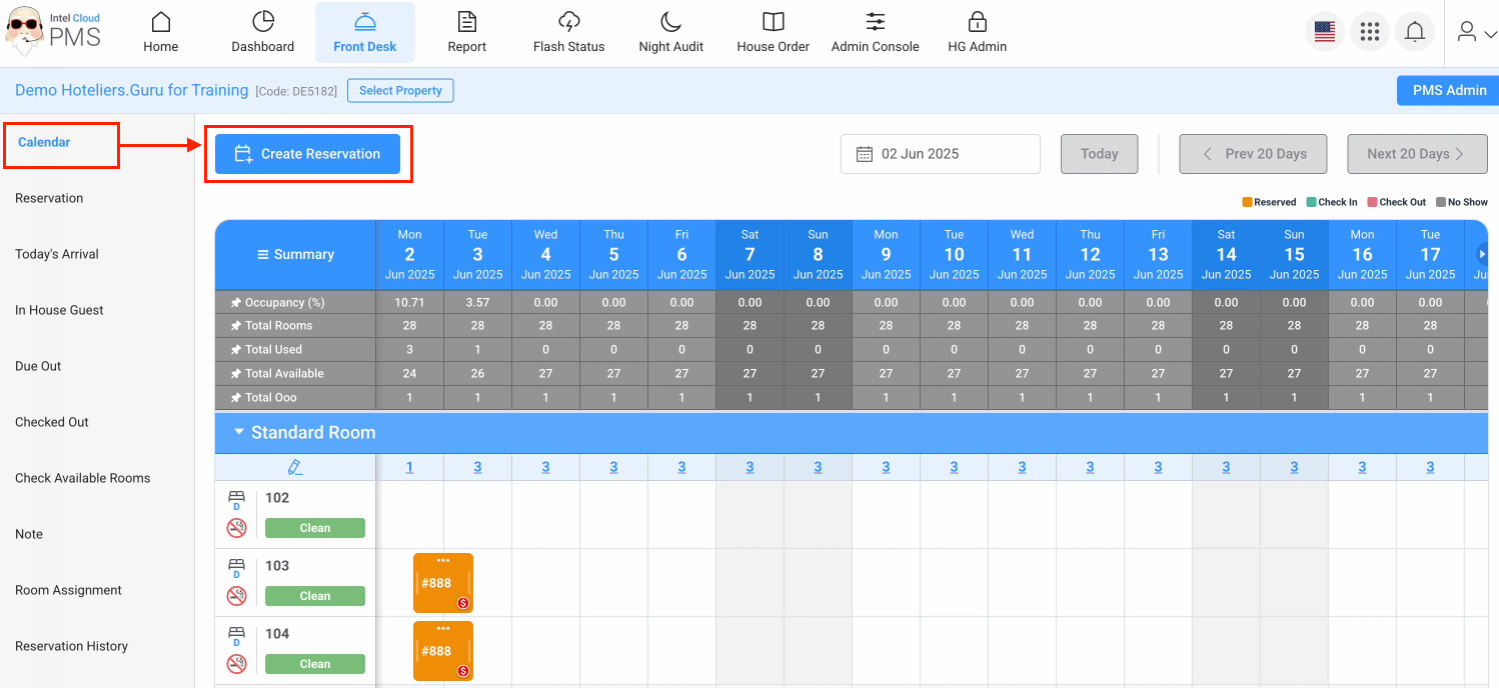
Task: Go to Next 20 Days
Action: click(1416, 154)
